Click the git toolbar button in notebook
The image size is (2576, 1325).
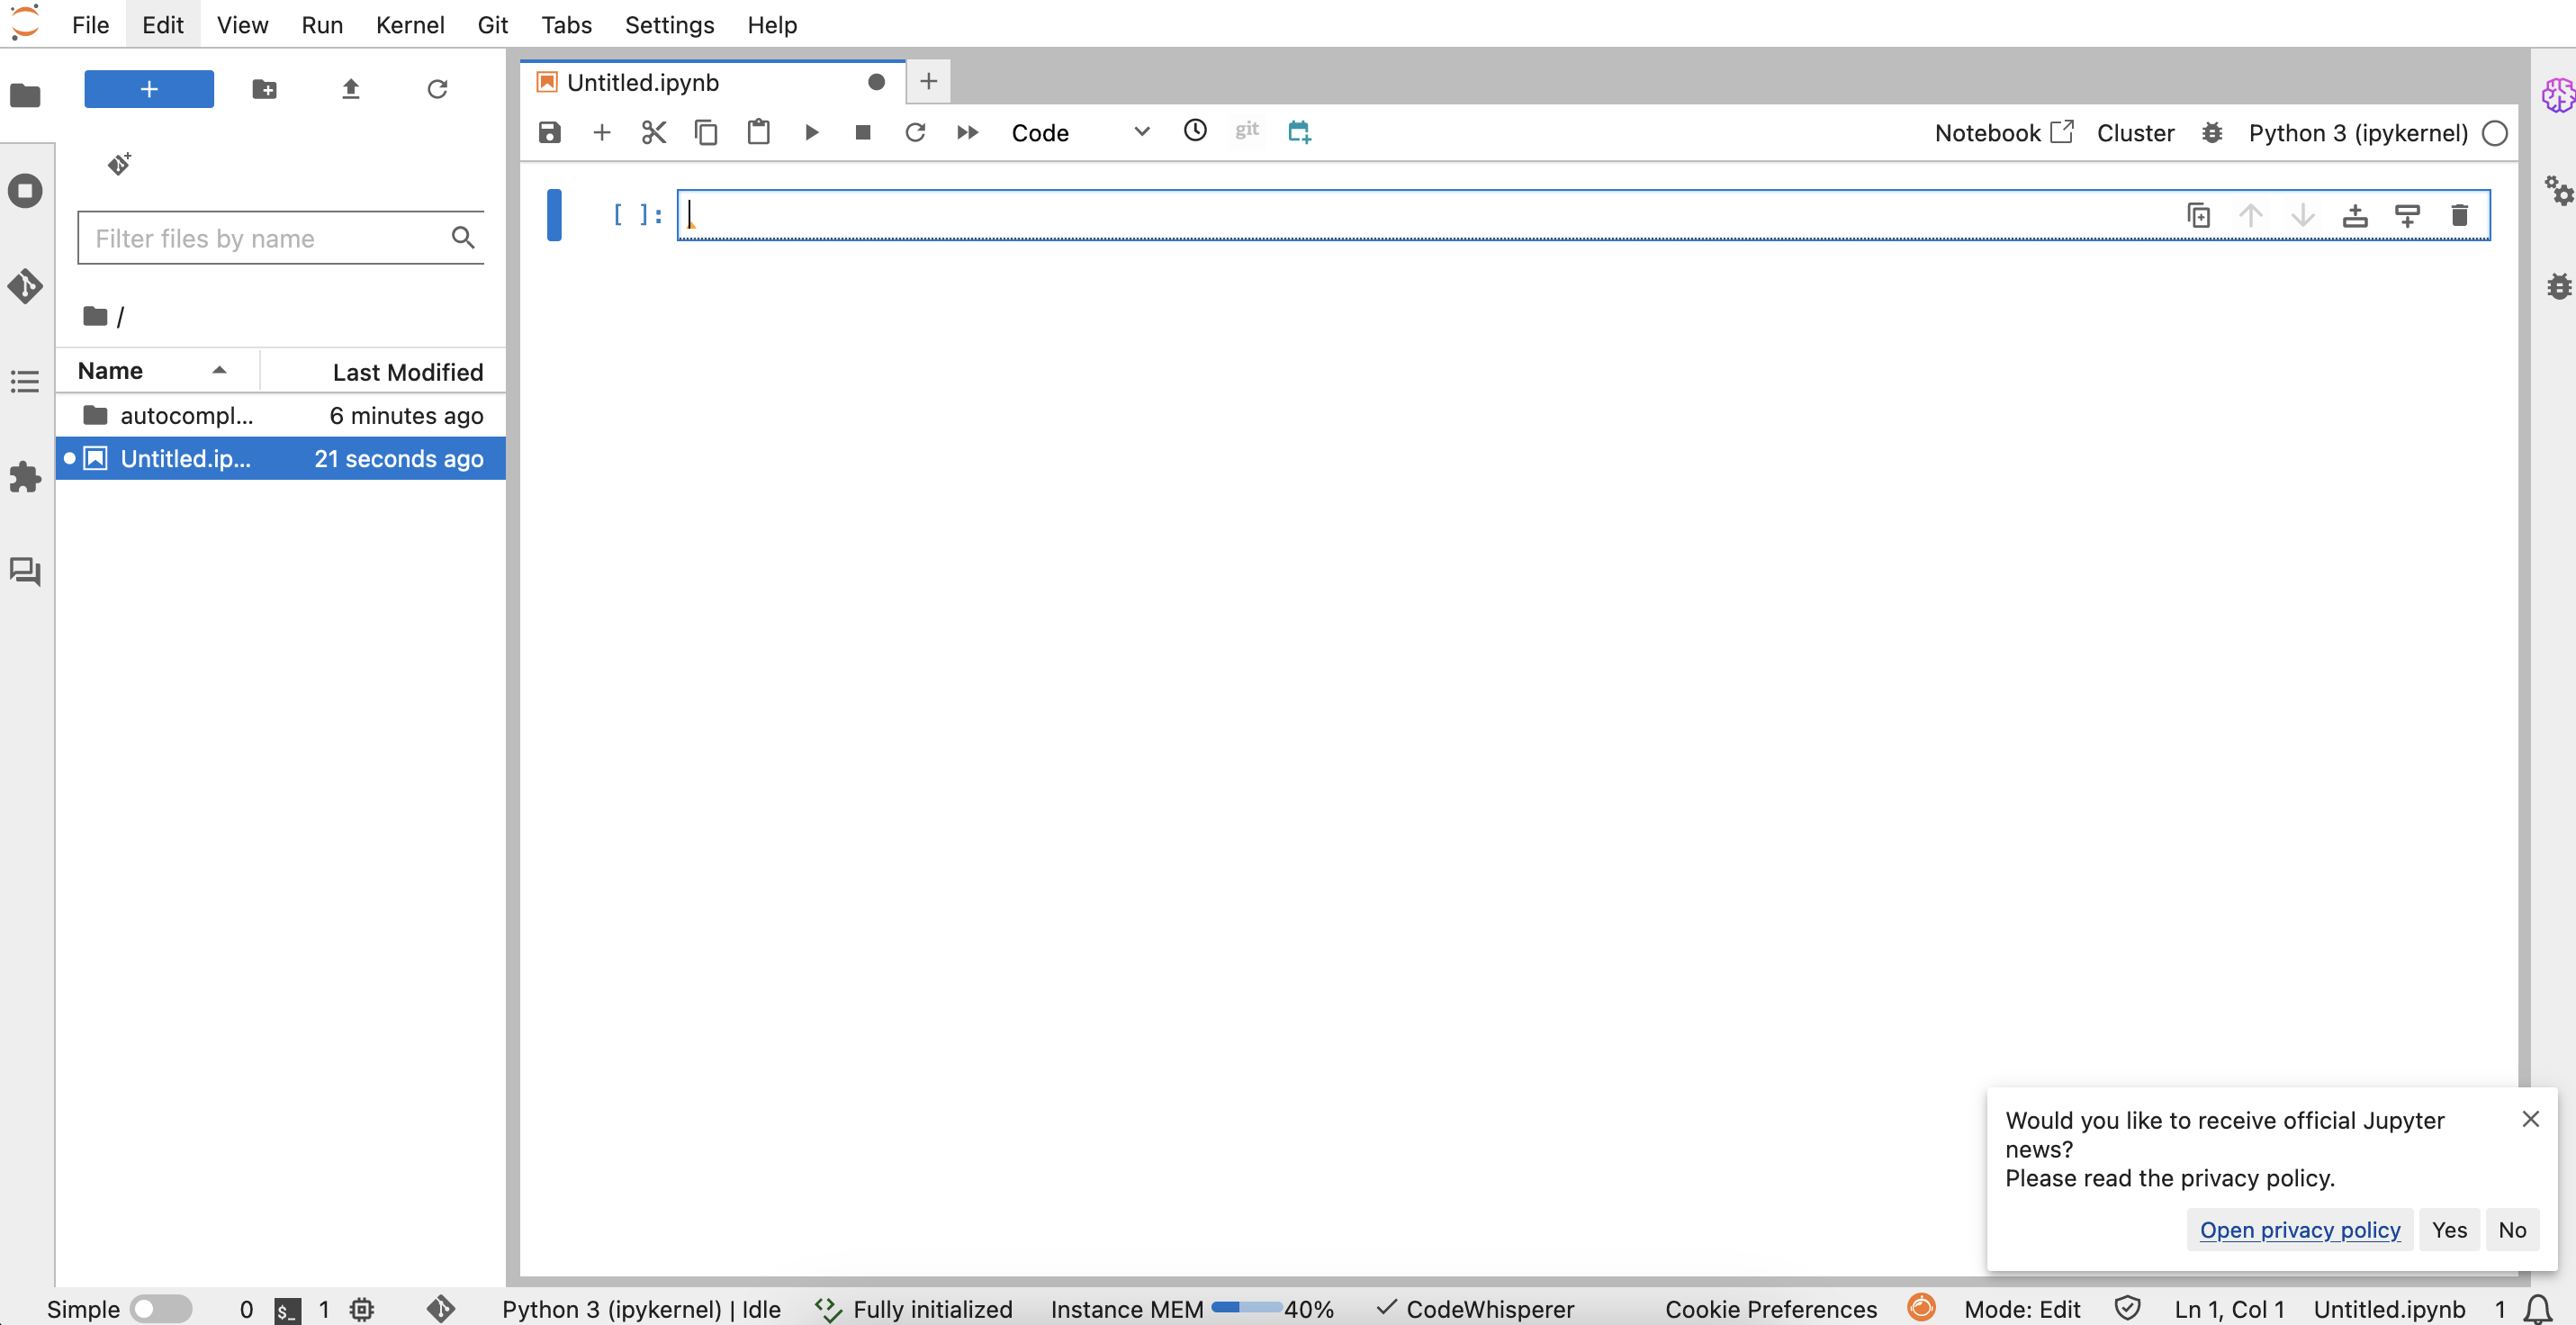point(1246,130)
